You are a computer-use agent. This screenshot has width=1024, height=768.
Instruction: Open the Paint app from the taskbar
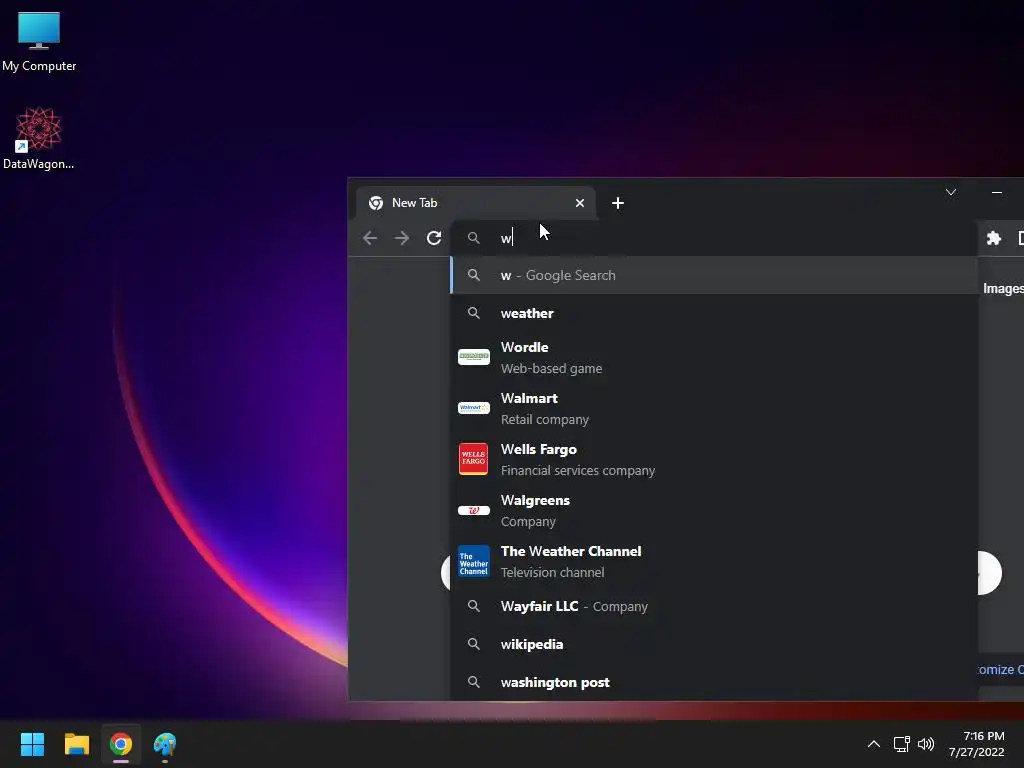(165, 744)
